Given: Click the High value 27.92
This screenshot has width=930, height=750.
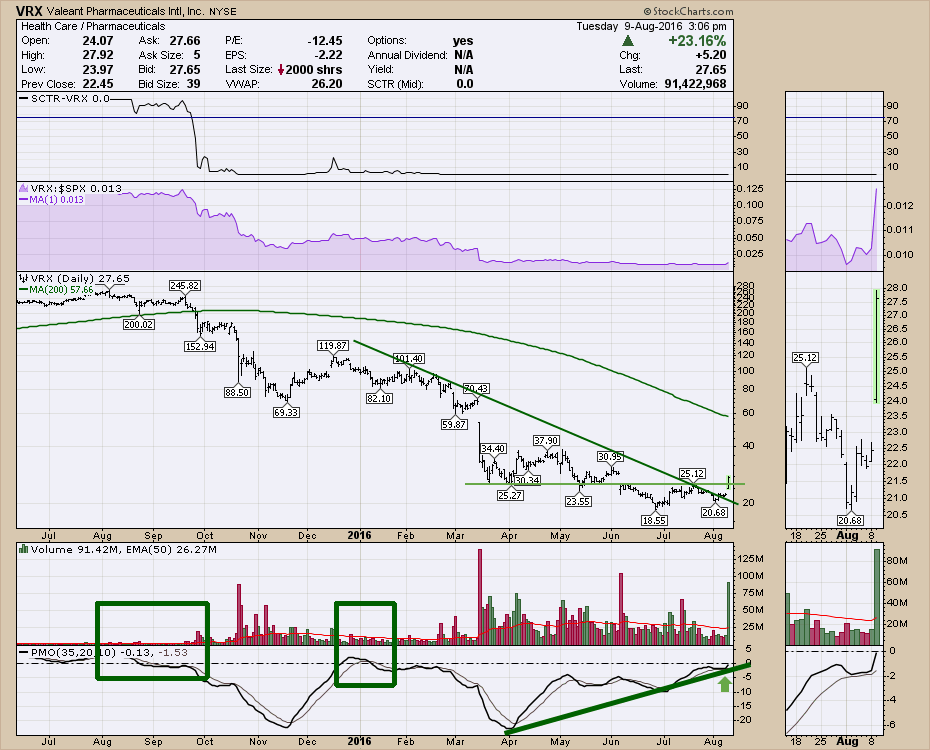Looking at the screenshot, I should [x=98, y=55].
